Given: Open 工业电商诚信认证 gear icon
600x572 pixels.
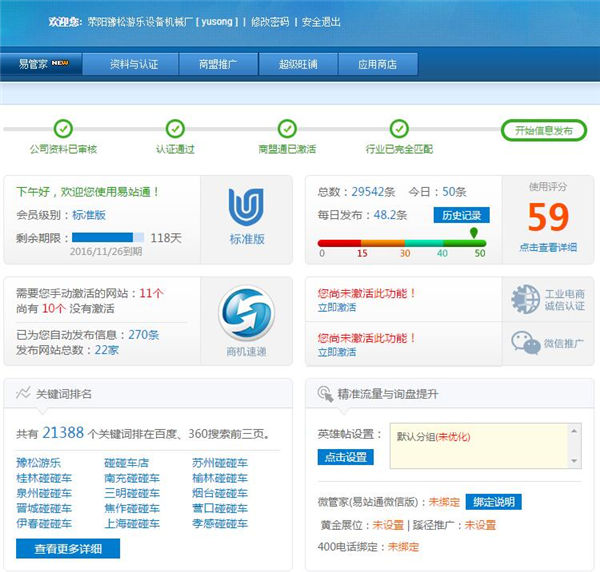Looking at the screenshot, I should coord(525,298).
